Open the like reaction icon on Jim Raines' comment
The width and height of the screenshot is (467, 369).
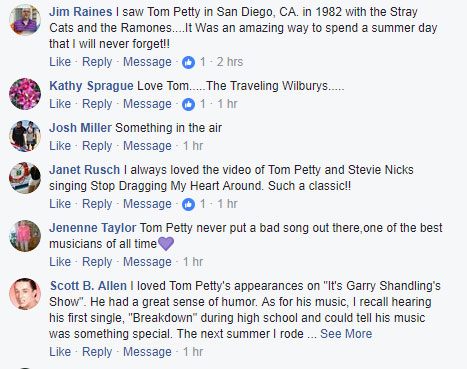tap(188, 62)
